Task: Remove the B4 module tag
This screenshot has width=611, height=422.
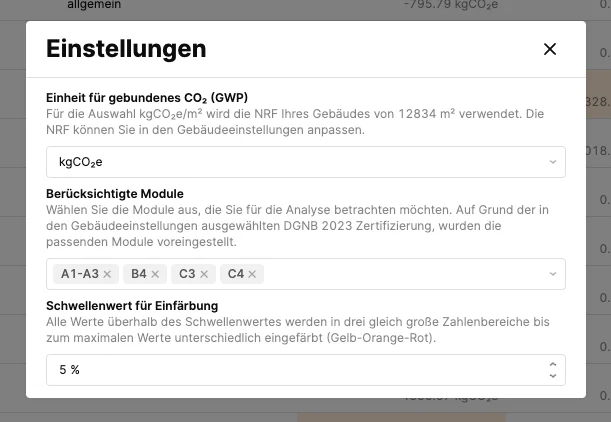Action: click(155, 274)
